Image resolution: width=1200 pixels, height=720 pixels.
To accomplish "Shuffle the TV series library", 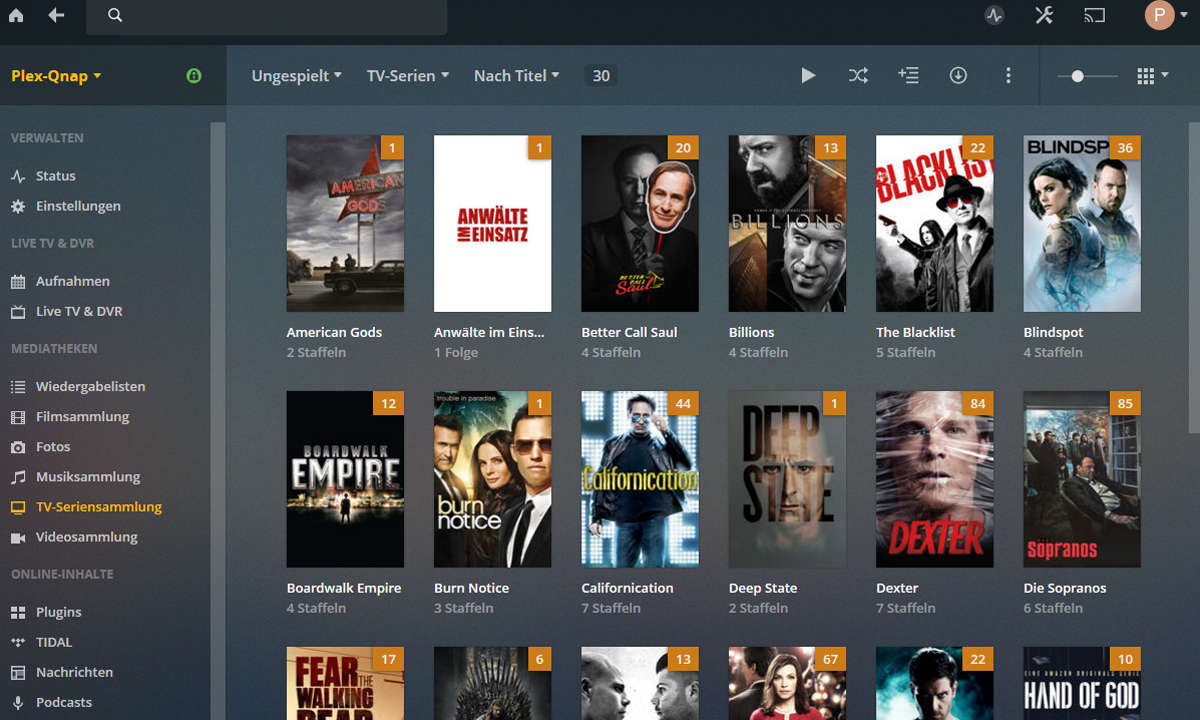I will [858, 75].
